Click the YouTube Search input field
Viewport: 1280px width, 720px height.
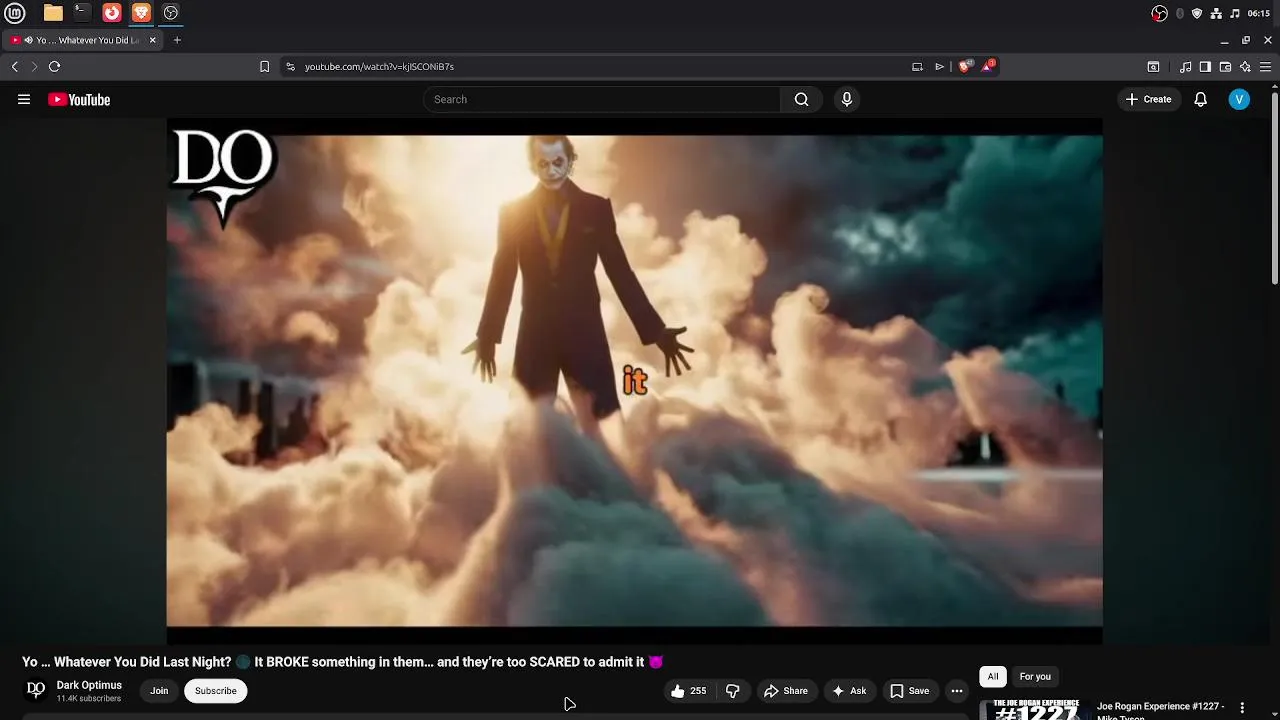pos(602,99)
